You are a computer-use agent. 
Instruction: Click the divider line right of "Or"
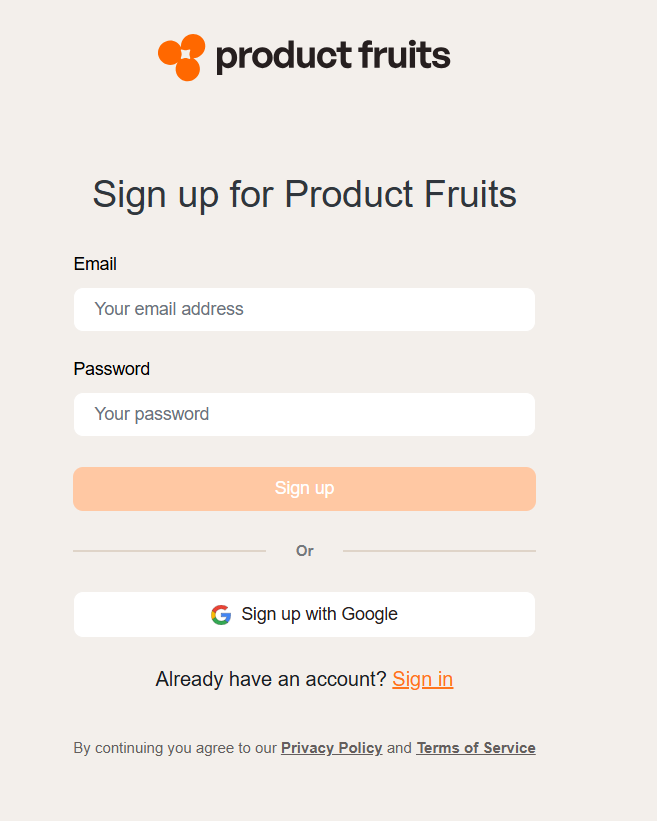439,551
